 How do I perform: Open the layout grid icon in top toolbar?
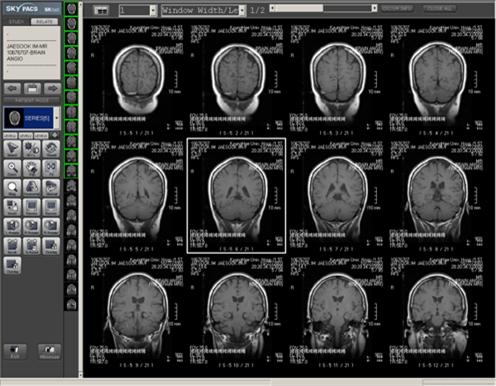pos(101,10)
